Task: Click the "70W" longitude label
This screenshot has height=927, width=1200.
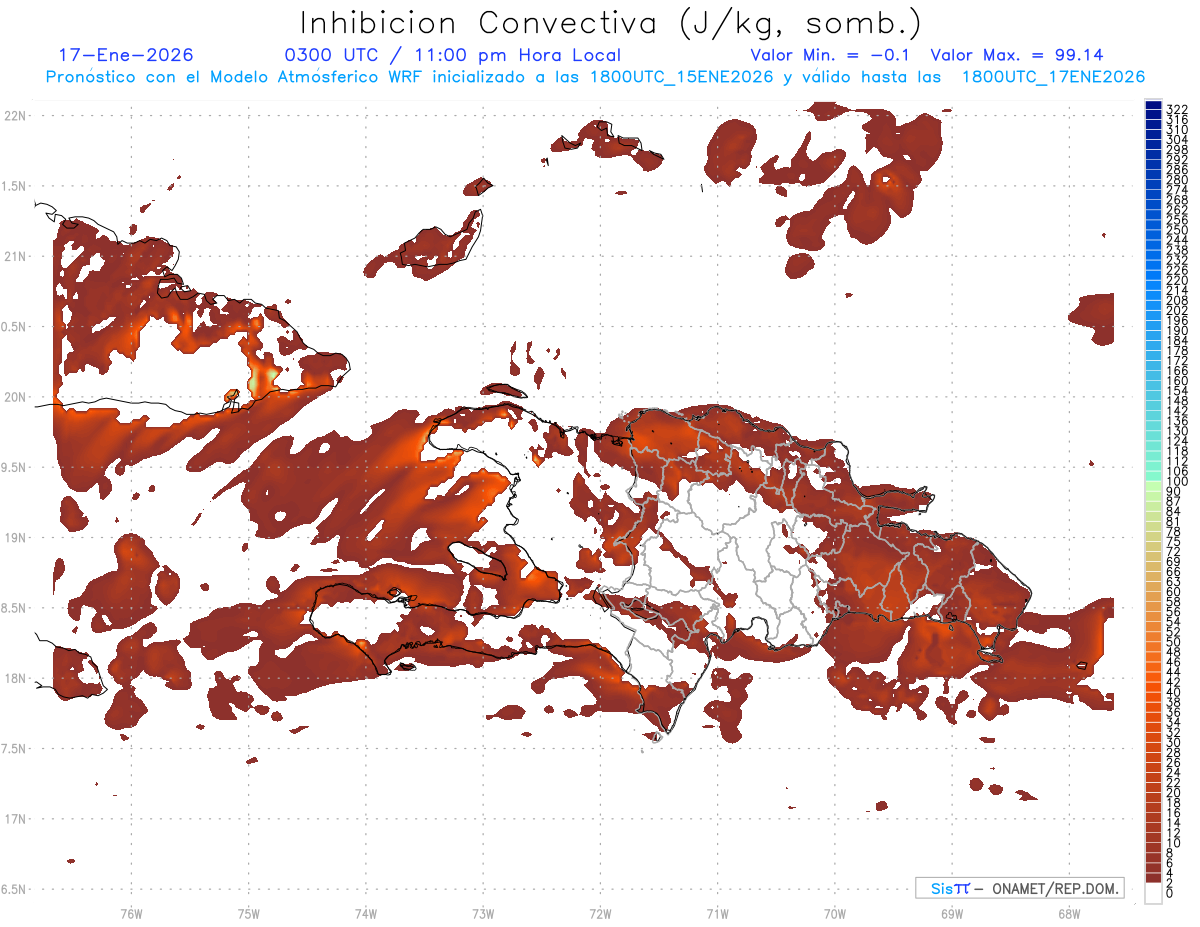Action: pos(835,913)
